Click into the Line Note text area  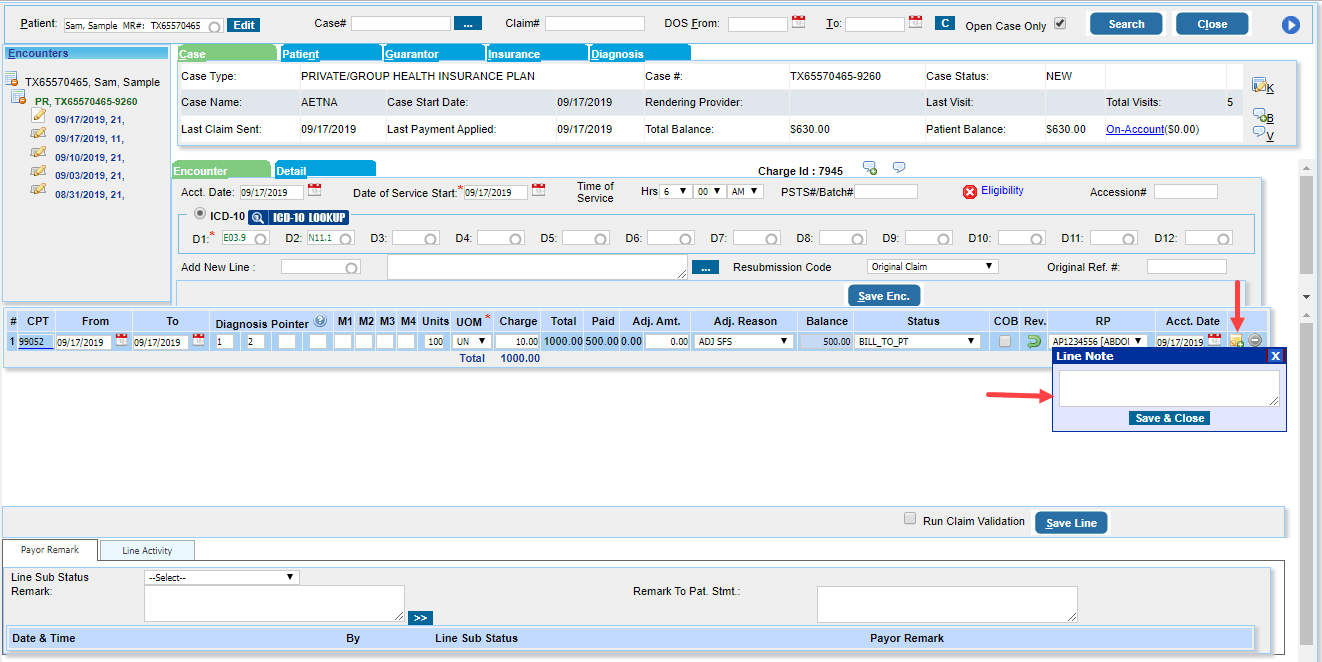tap(1169, 388)
